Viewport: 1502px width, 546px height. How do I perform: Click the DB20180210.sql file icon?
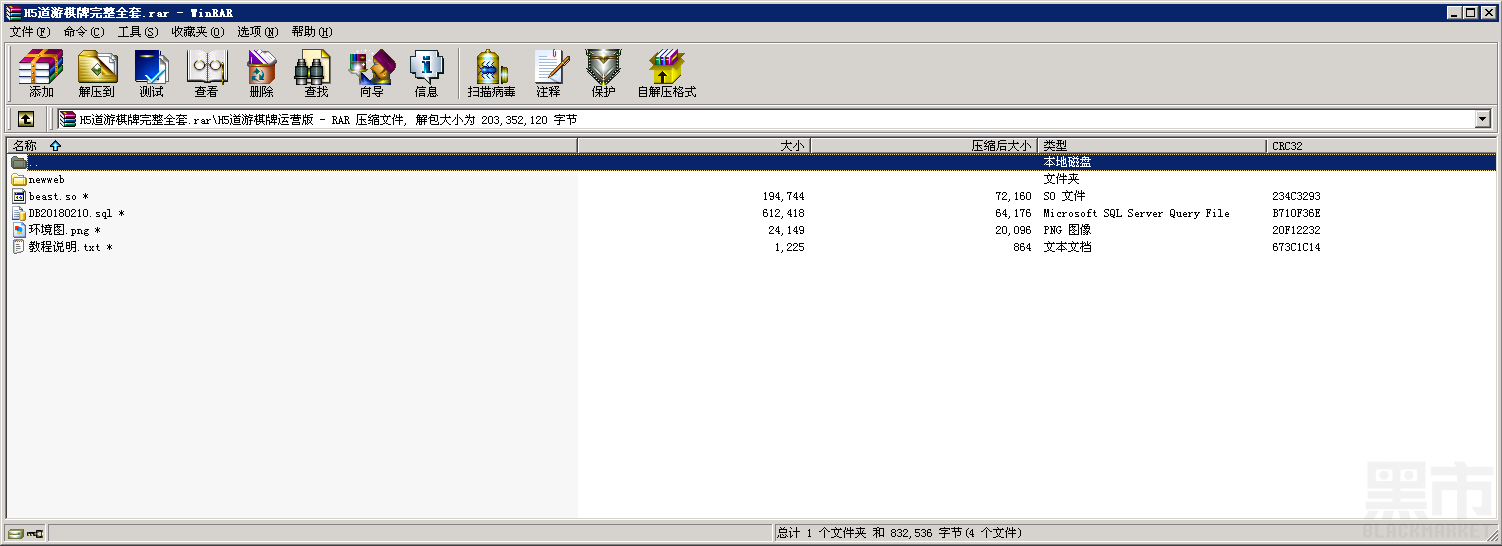tap(19, 214)
